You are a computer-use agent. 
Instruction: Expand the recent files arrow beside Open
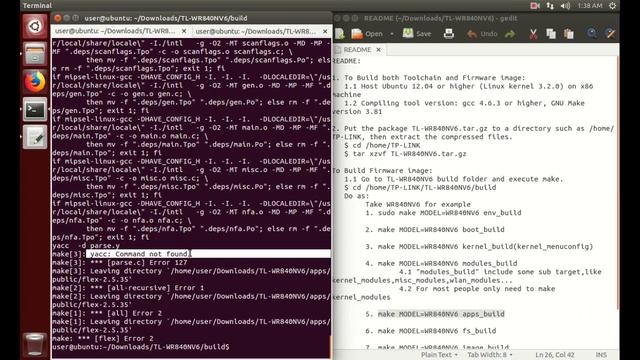(392, 34)
